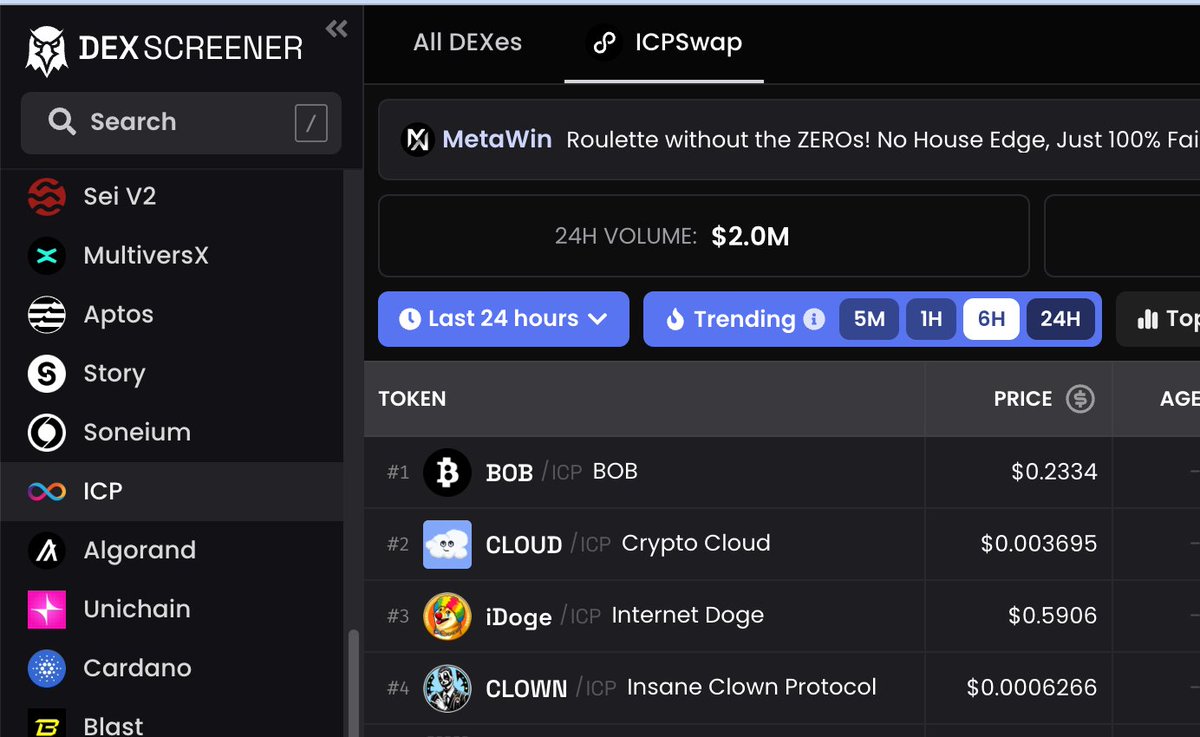1200x737 pixels.
Task: Click the ICPSwap logo icon in tab
Action: click(604, 44)
